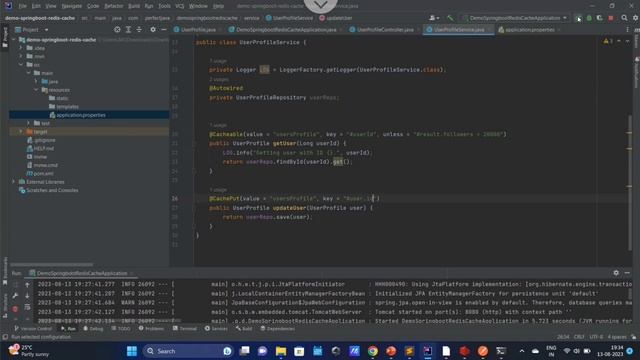Viewport: 640px width, 360px height.
Task: Expand the java folder
Action: [x=36, y=81]
